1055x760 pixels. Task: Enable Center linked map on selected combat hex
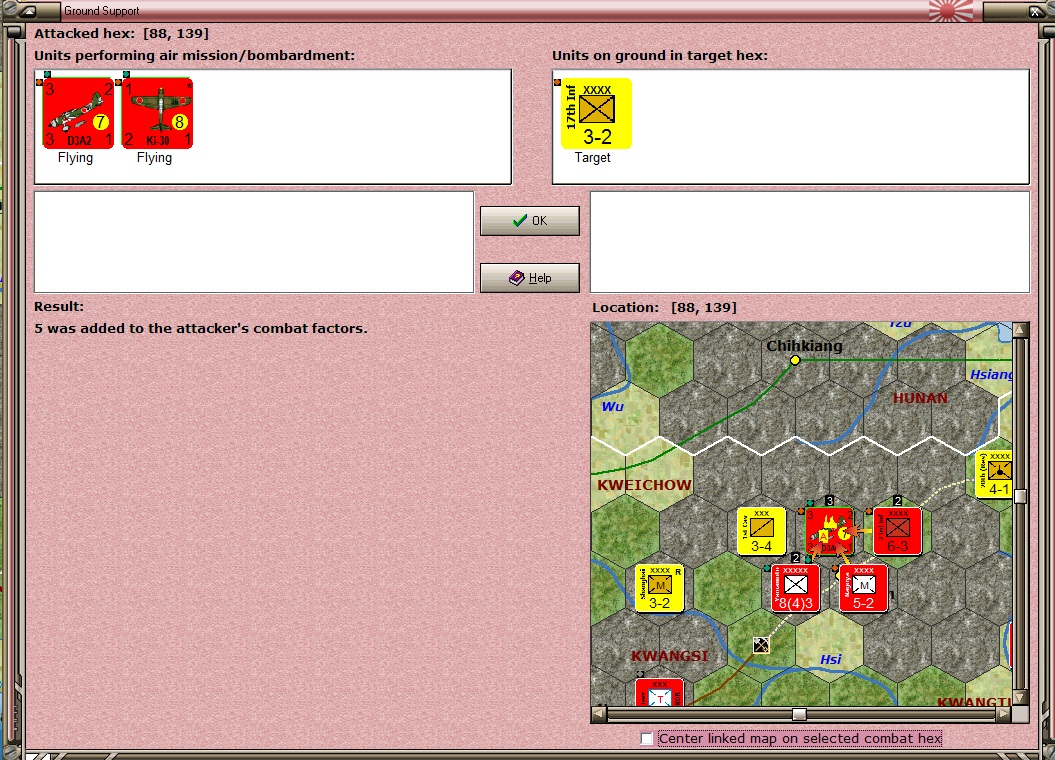tap(647, 738)
